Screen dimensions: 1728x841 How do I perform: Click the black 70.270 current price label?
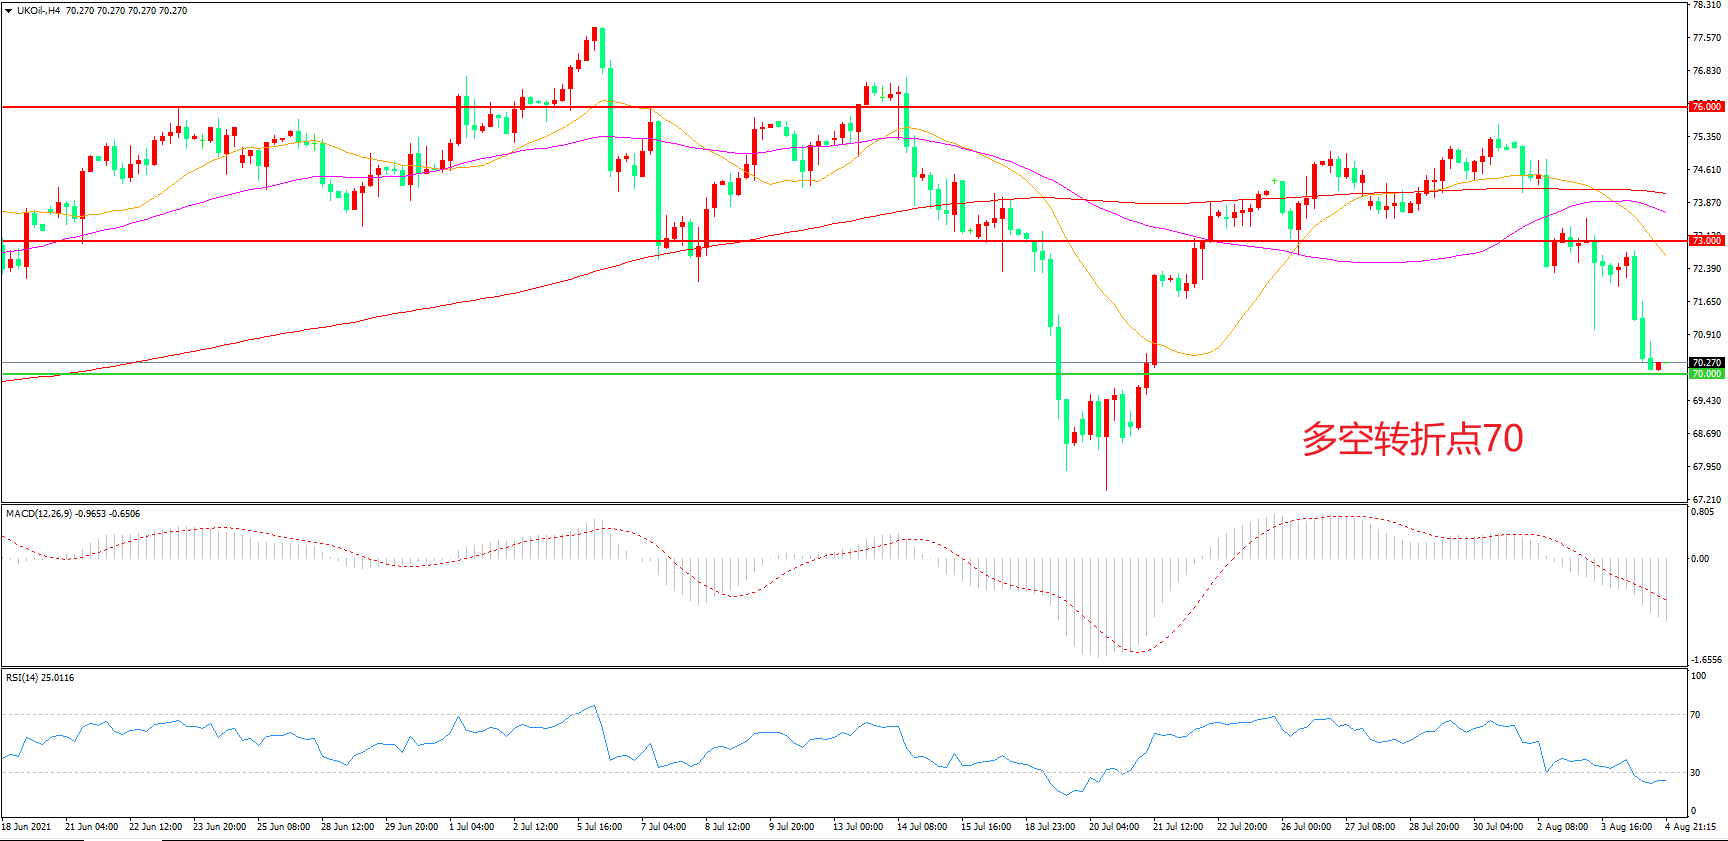coord(1706,362)
